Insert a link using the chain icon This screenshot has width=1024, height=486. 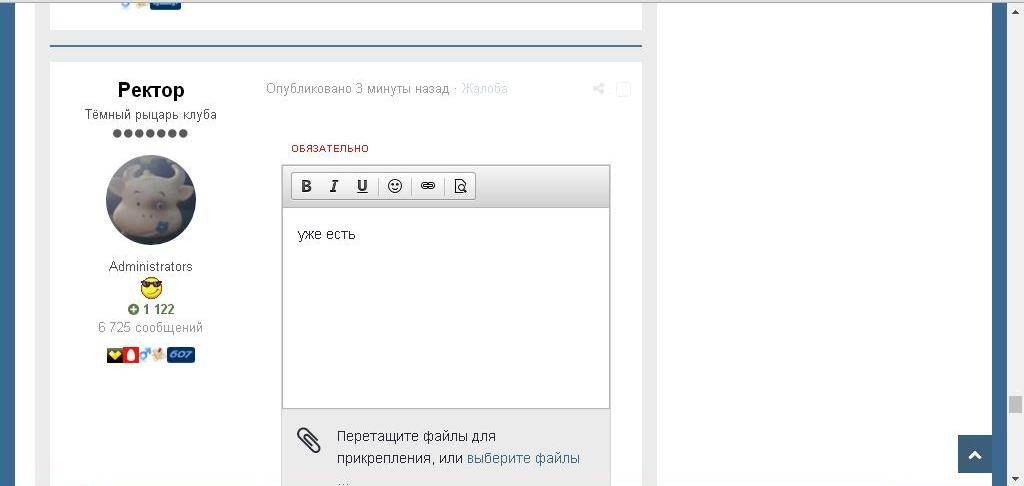428,186
